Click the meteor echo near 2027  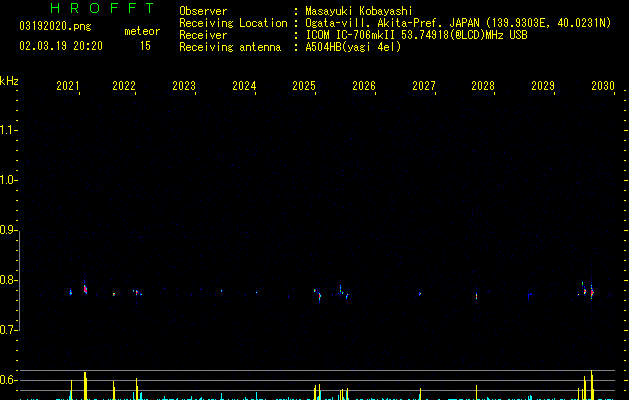coord(420,294)
